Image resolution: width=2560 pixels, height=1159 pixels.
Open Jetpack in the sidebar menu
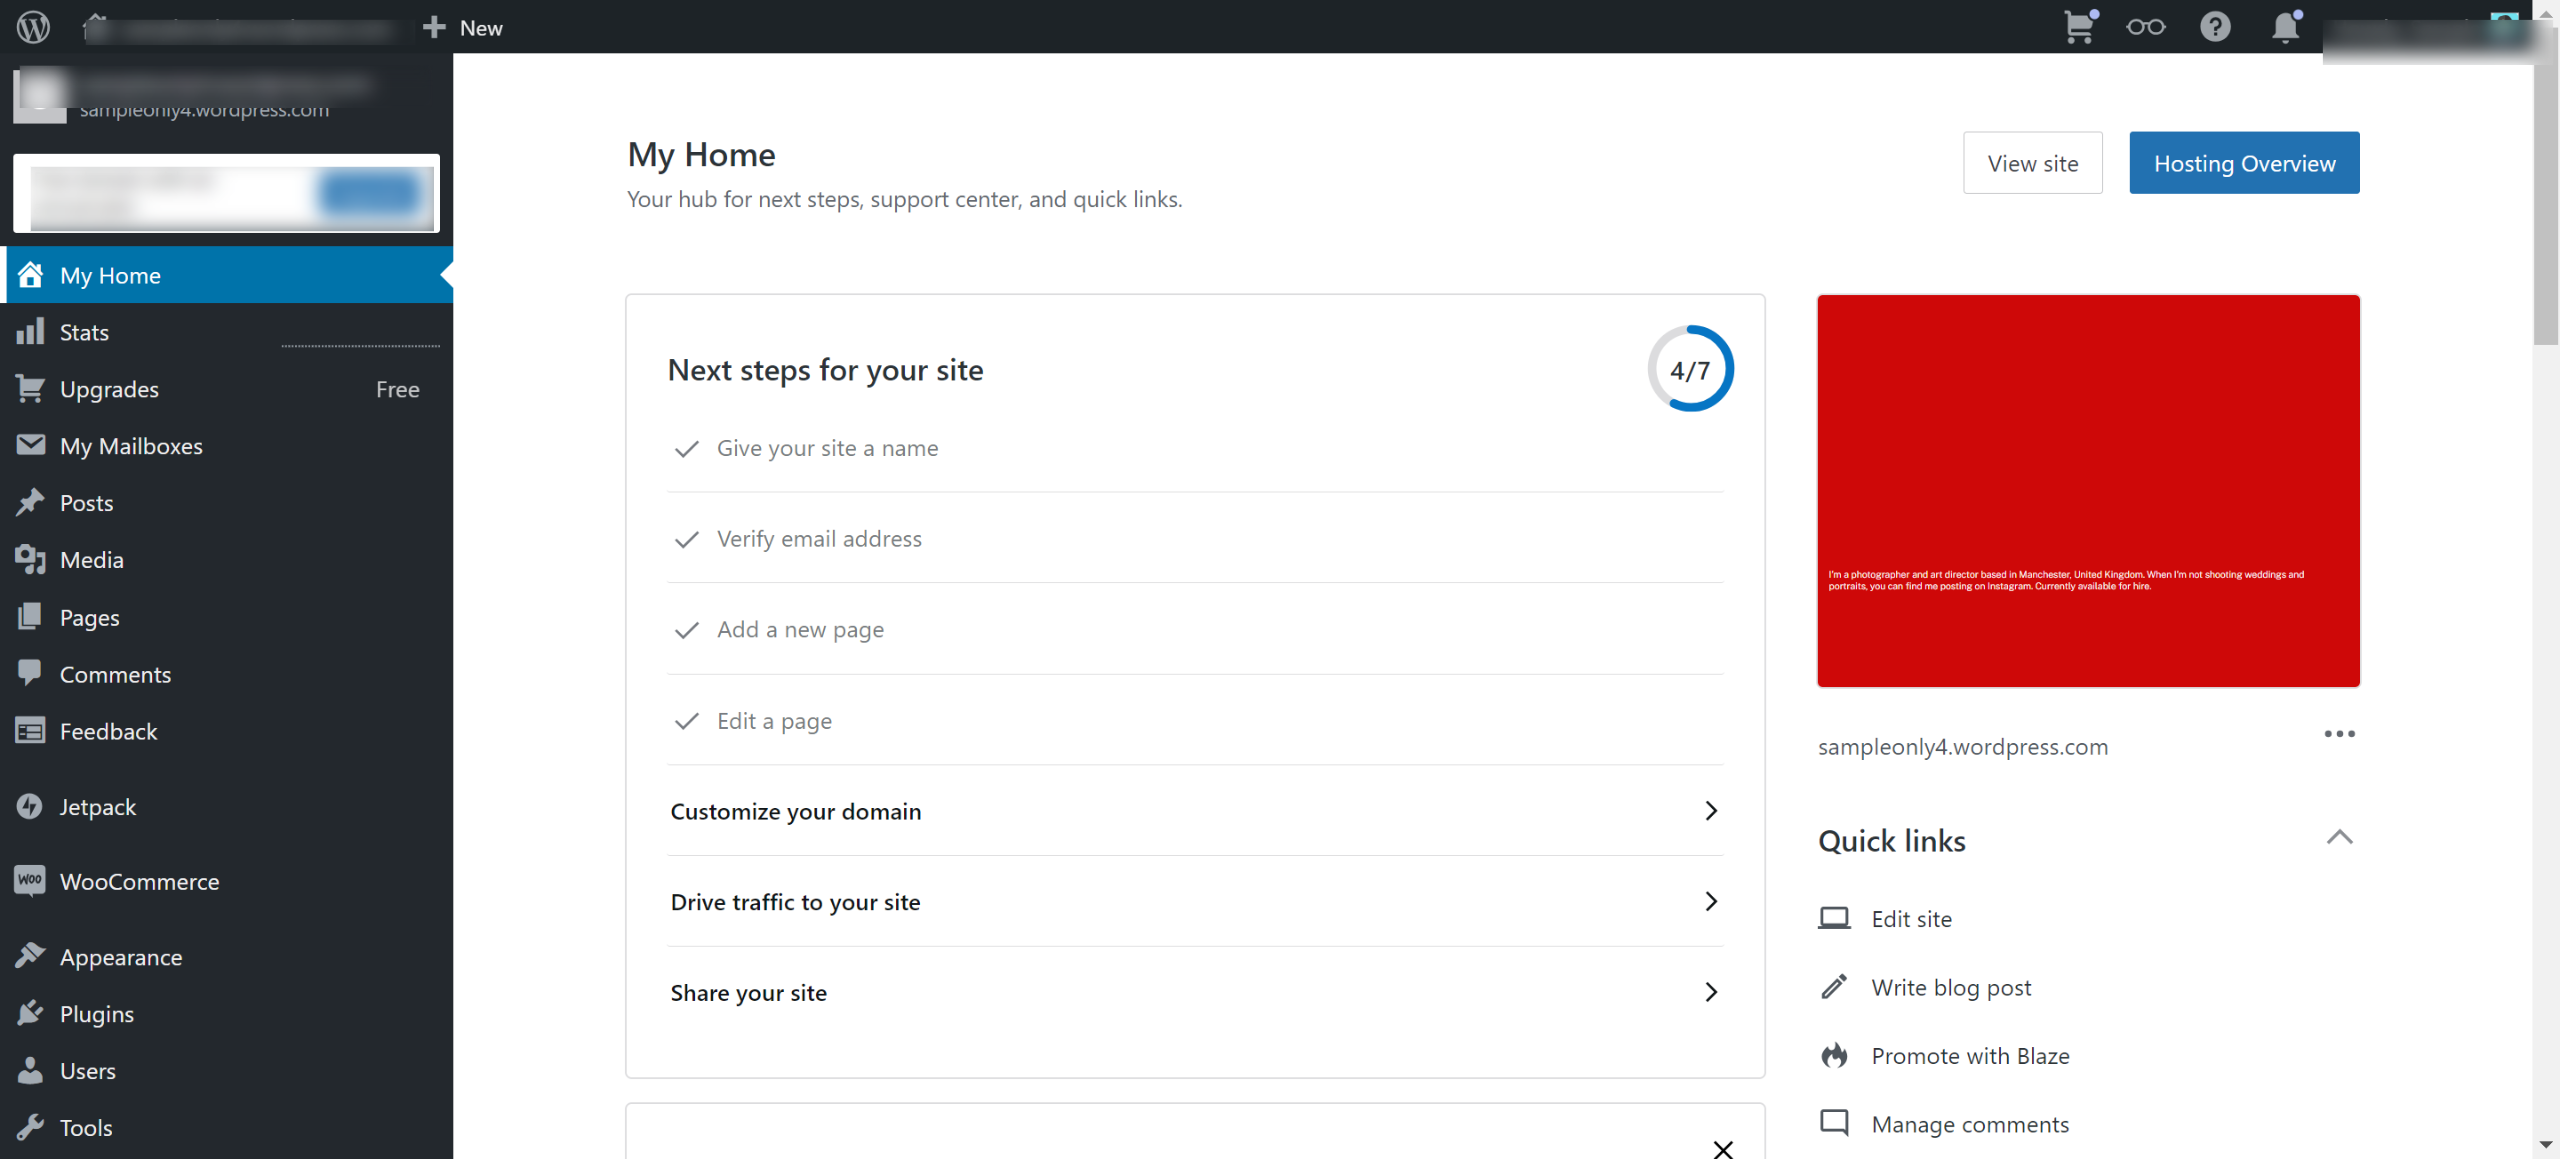(x=97, y=807)
